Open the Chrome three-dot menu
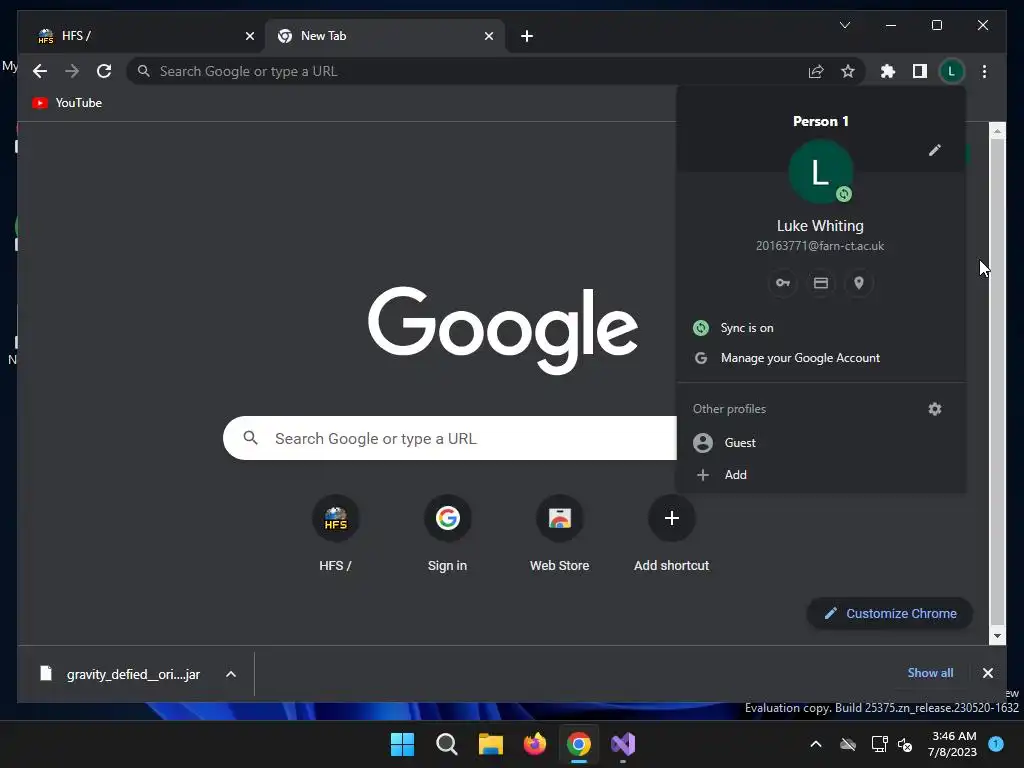1024x768 pixels. click(x=984, y=71)
